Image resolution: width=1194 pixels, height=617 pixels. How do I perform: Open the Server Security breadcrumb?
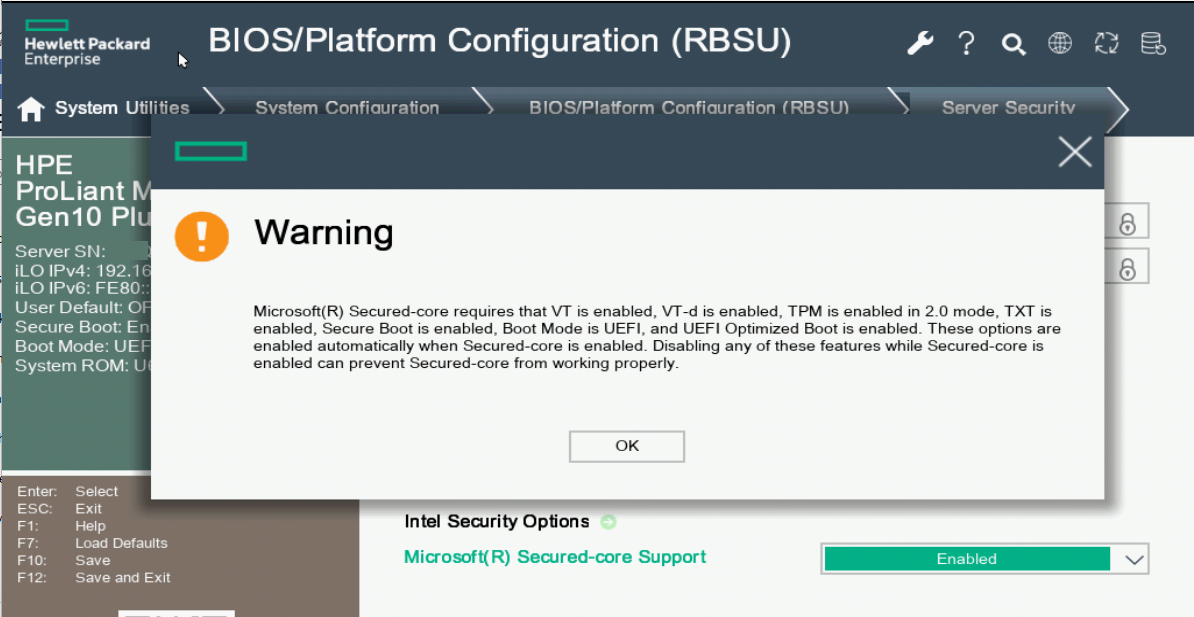pyautogui.click(x=1007, y=108)
